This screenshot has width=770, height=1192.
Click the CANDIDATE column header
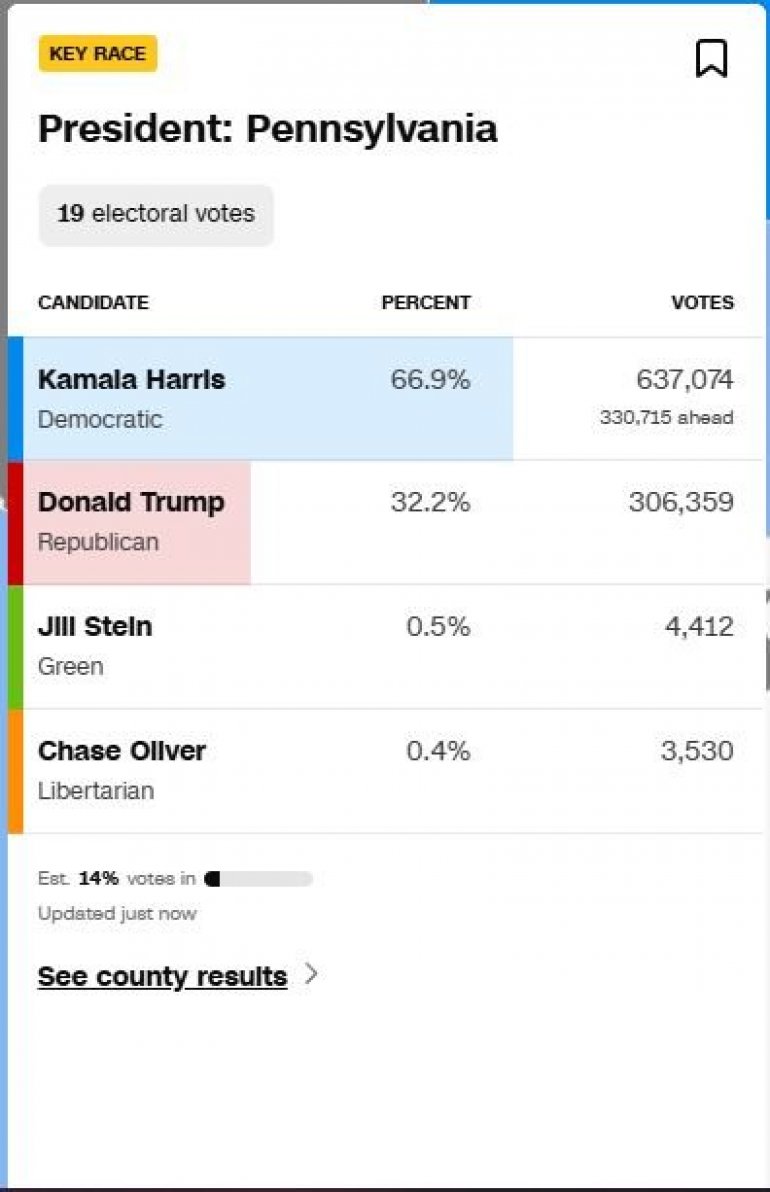tap(93, 303)
